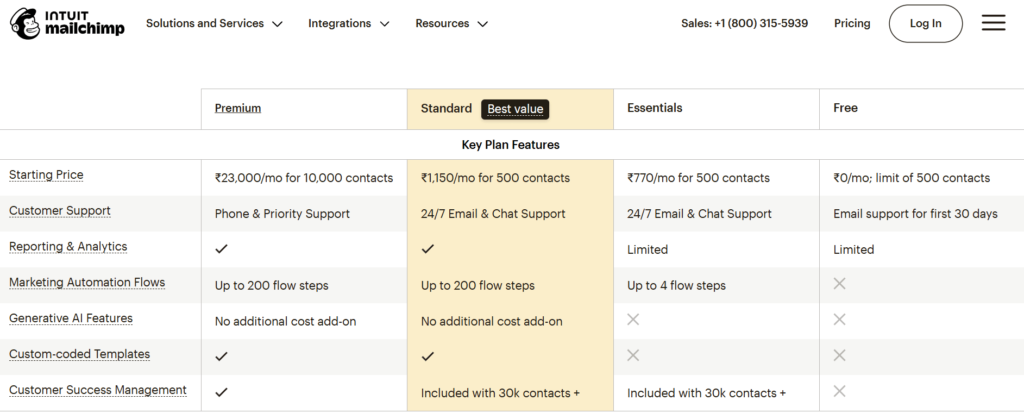Image resolution: width=1024 pixels, height=419 pixels.
Task: Click Standard 24/7 Email & Chat Support
Action: tap(493, 214)
